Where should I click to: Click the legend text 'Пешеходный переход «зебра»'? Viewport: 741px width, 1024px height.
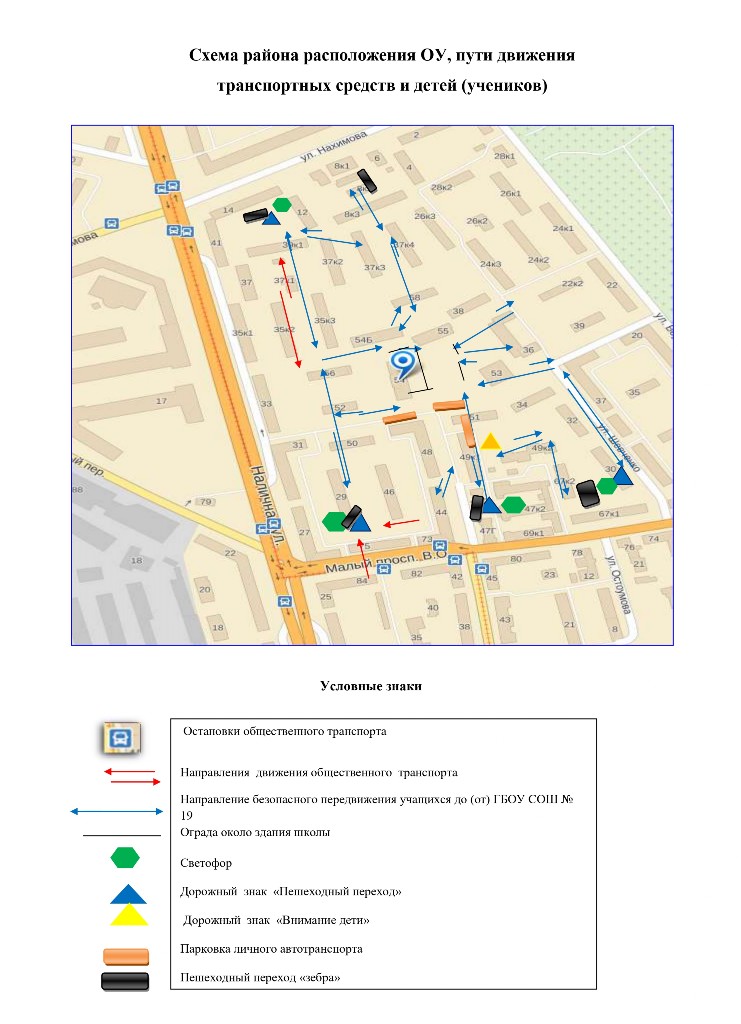coord(260,978)
